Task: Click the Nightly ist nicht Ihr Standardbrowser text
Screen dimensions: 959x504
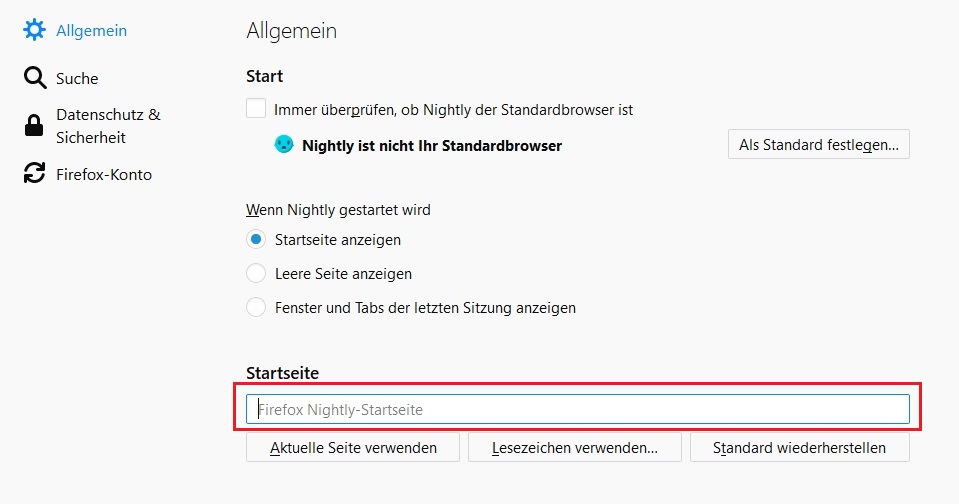Action: (x=432, y=146)
